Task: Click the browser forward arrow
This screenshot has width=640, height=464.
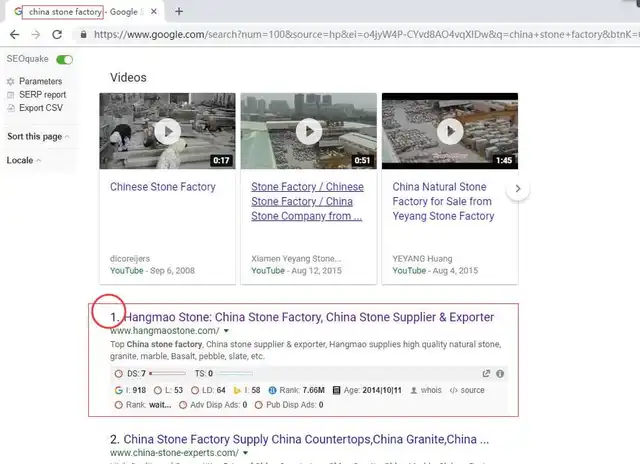Action: (36, 35)
